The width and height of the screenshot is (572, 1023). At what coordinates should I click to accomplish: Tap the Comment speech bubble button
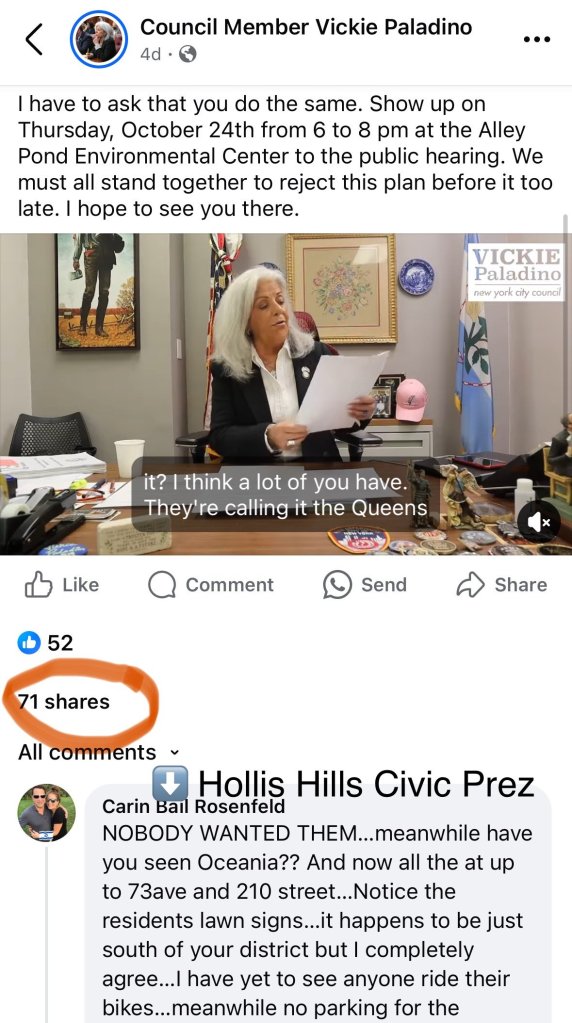(x=211, y=585)
